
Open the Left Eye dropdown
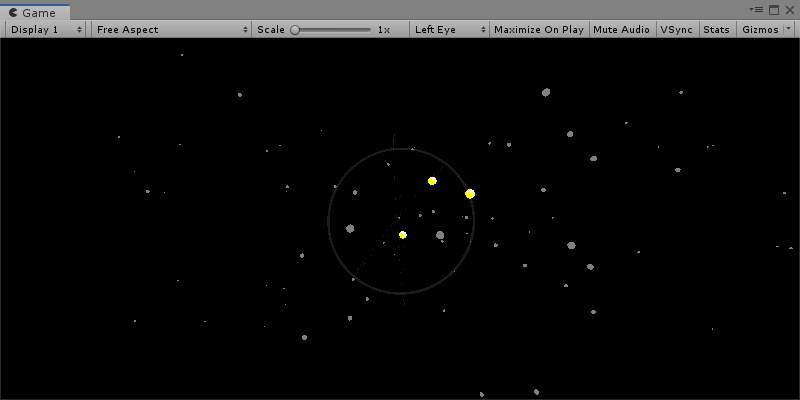(449, 30)
